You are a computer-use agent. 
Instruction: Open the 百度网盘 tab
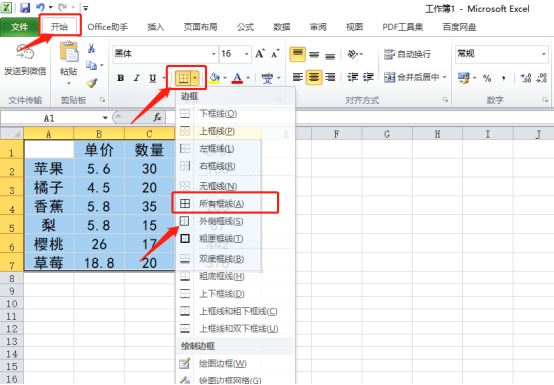[x=459, y=27]
